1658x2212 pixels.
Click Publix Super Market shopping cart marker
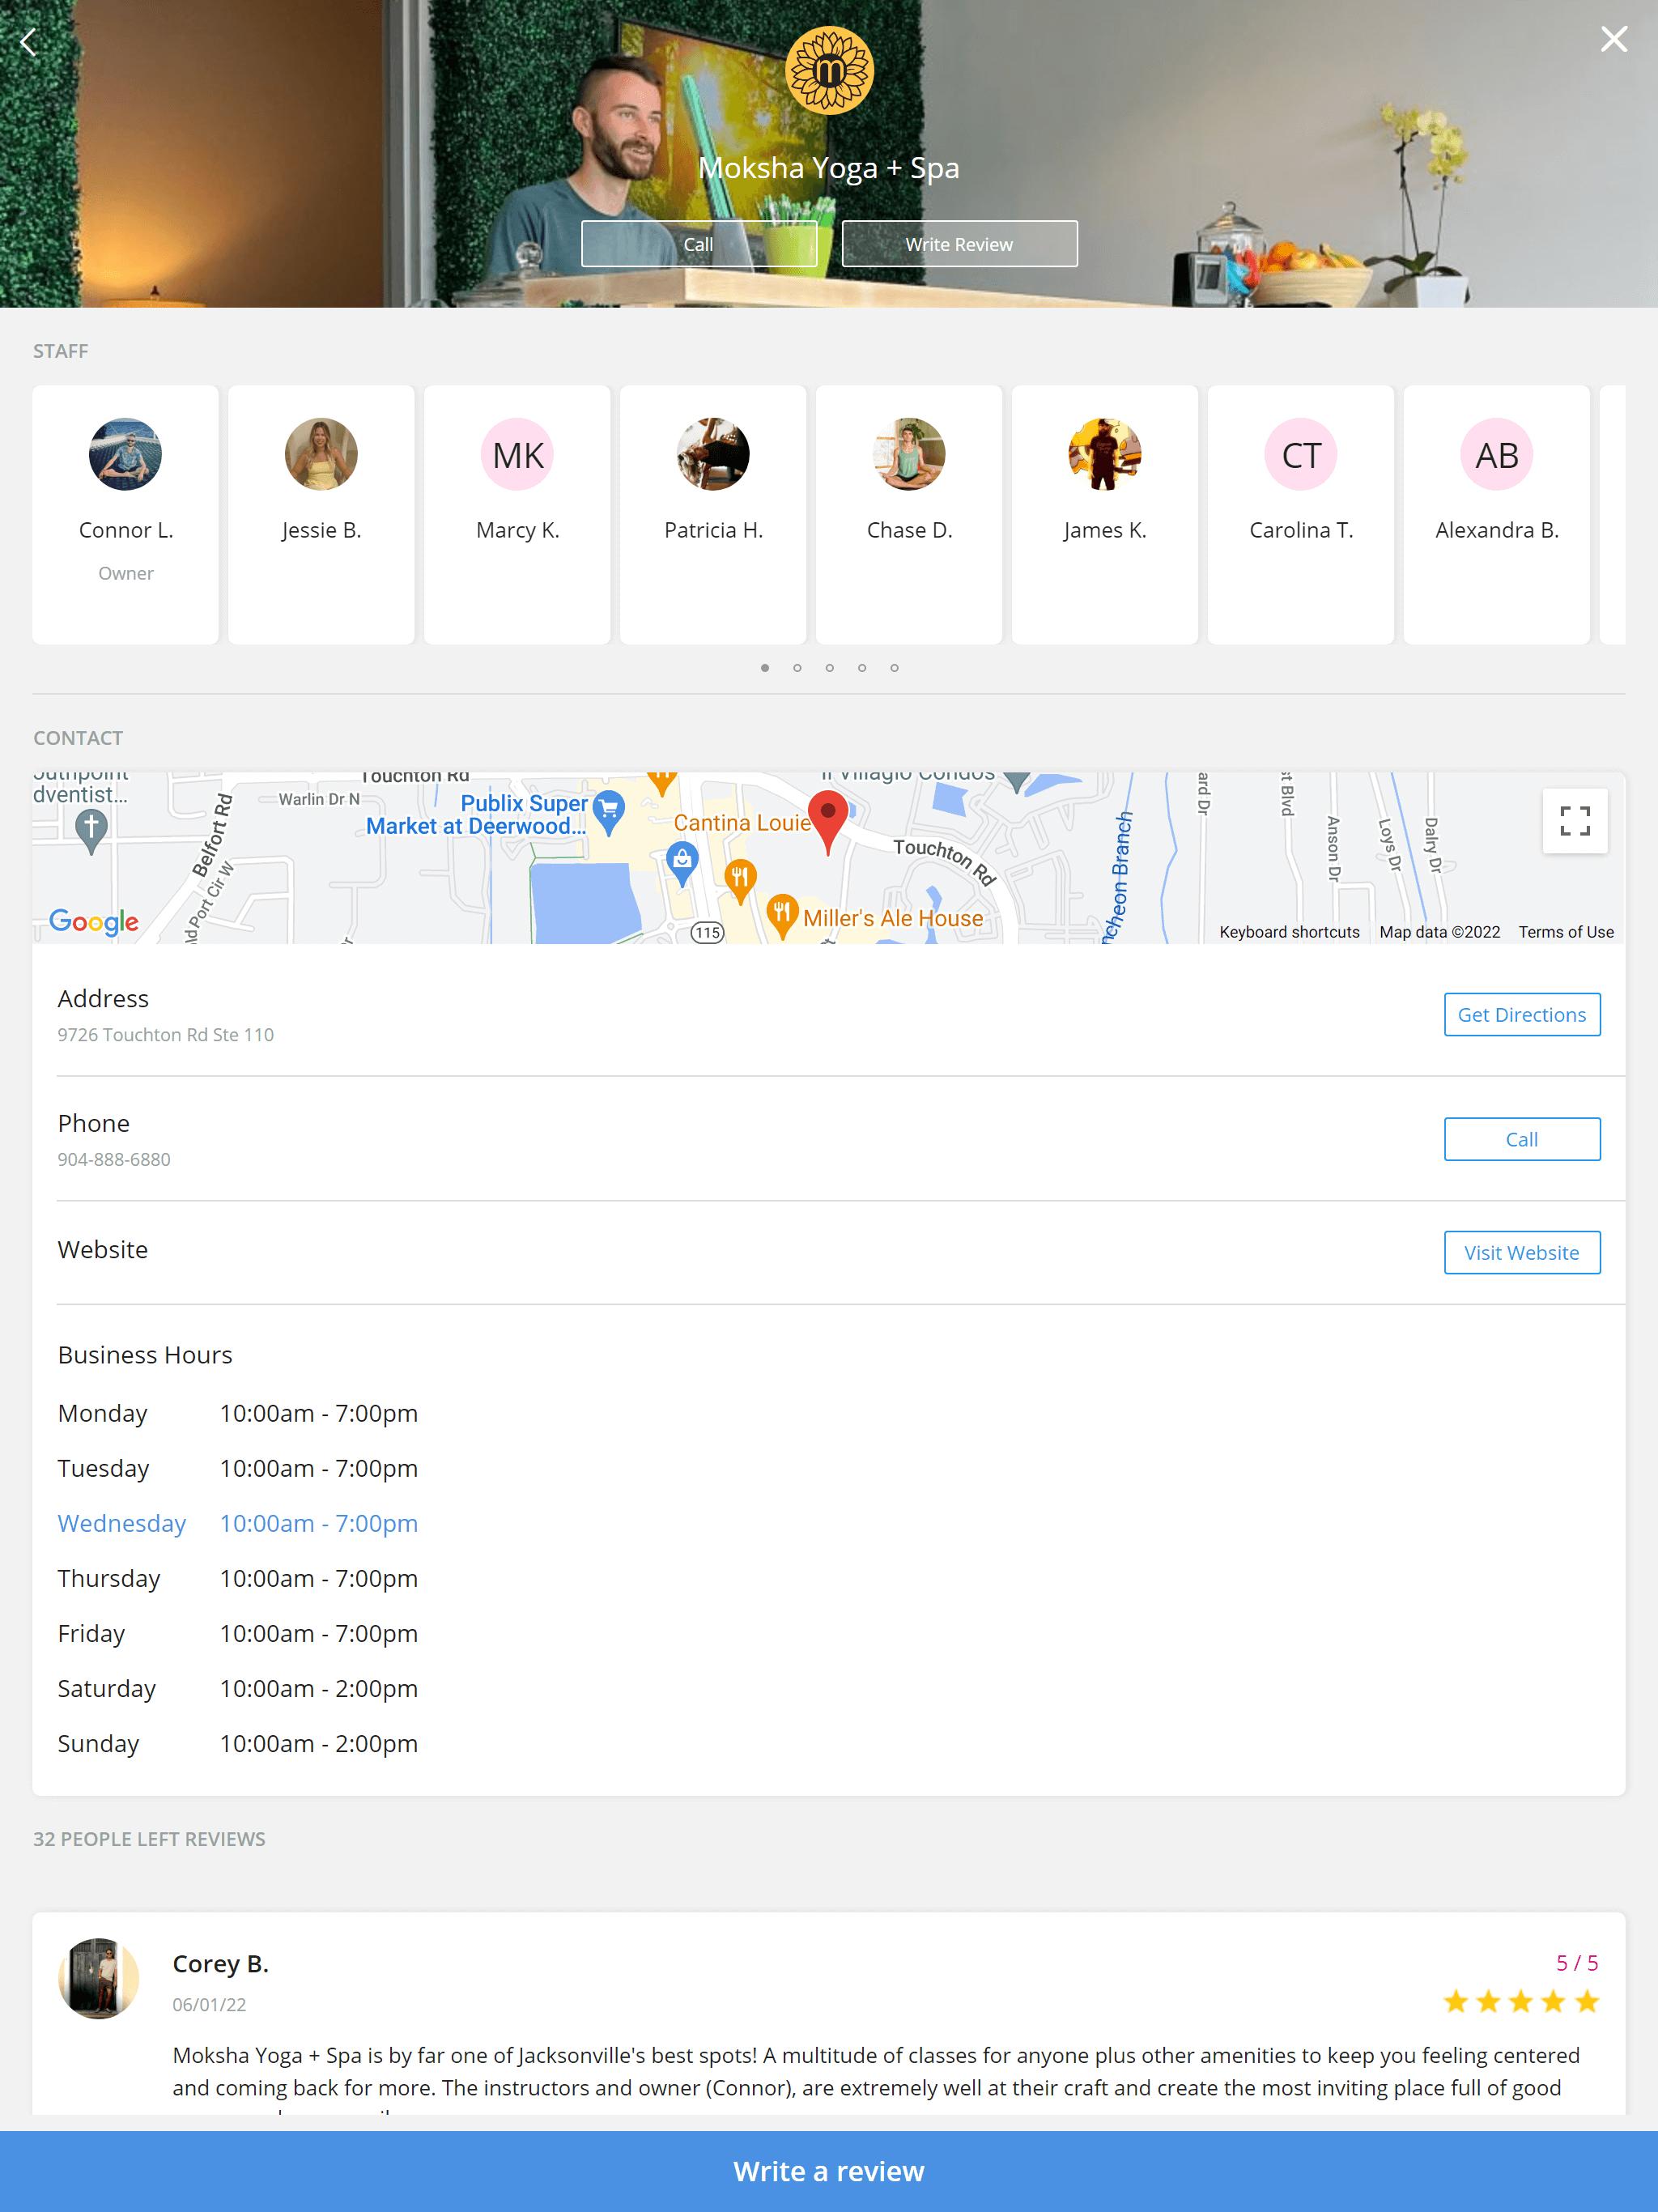pyautogui.click(x=609, y=812)
